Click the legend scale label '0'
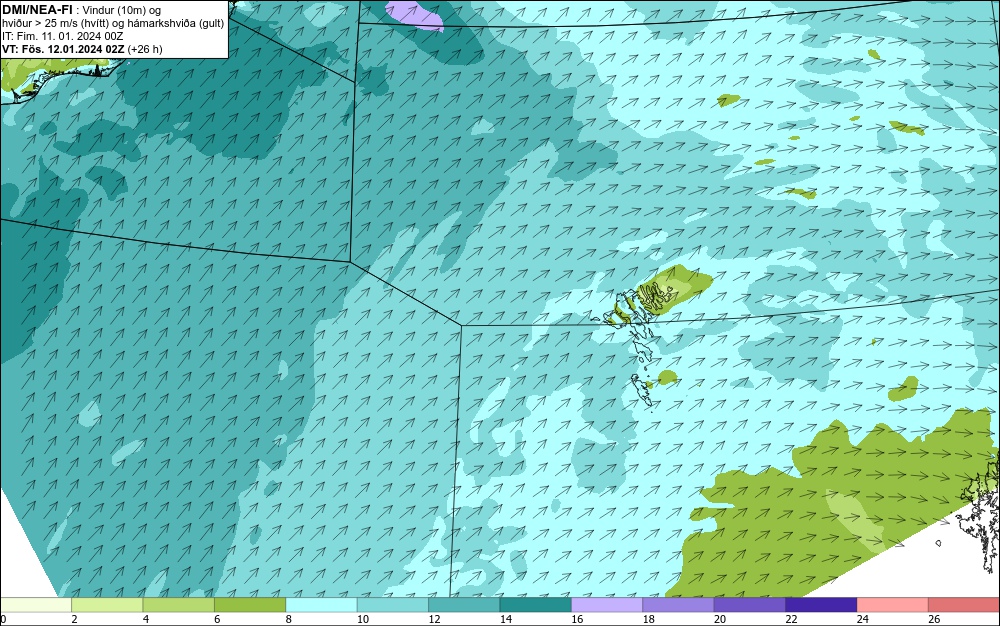 pyautogui.click(x=3, y=619)
